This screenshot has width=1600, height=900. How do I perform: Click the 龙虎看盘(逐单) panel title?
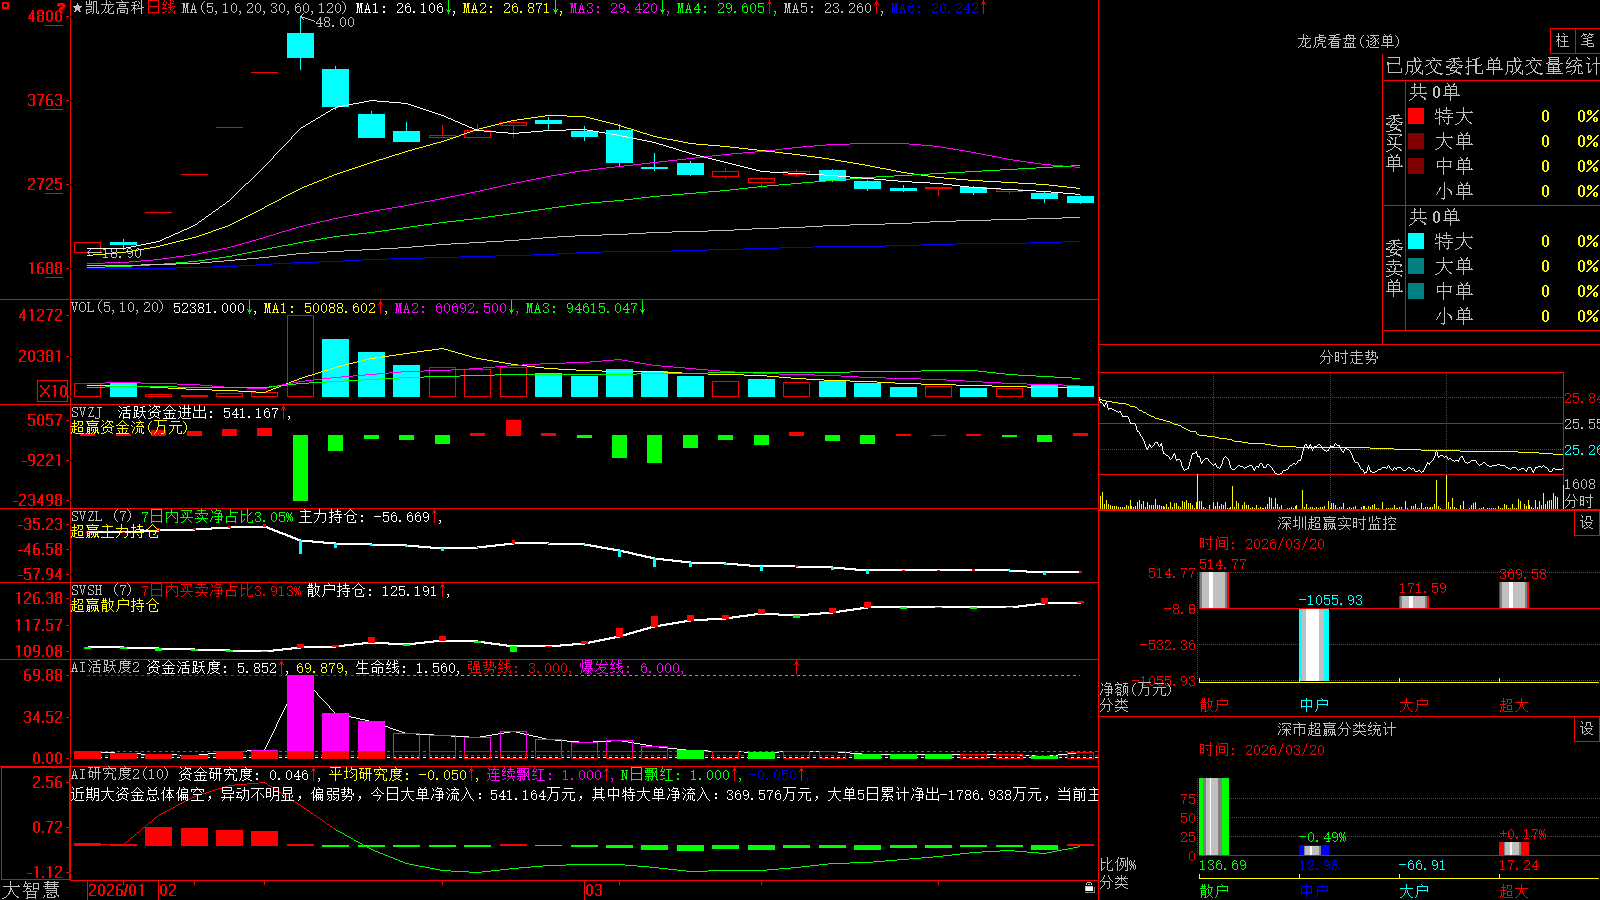[x=1349, y=41]
